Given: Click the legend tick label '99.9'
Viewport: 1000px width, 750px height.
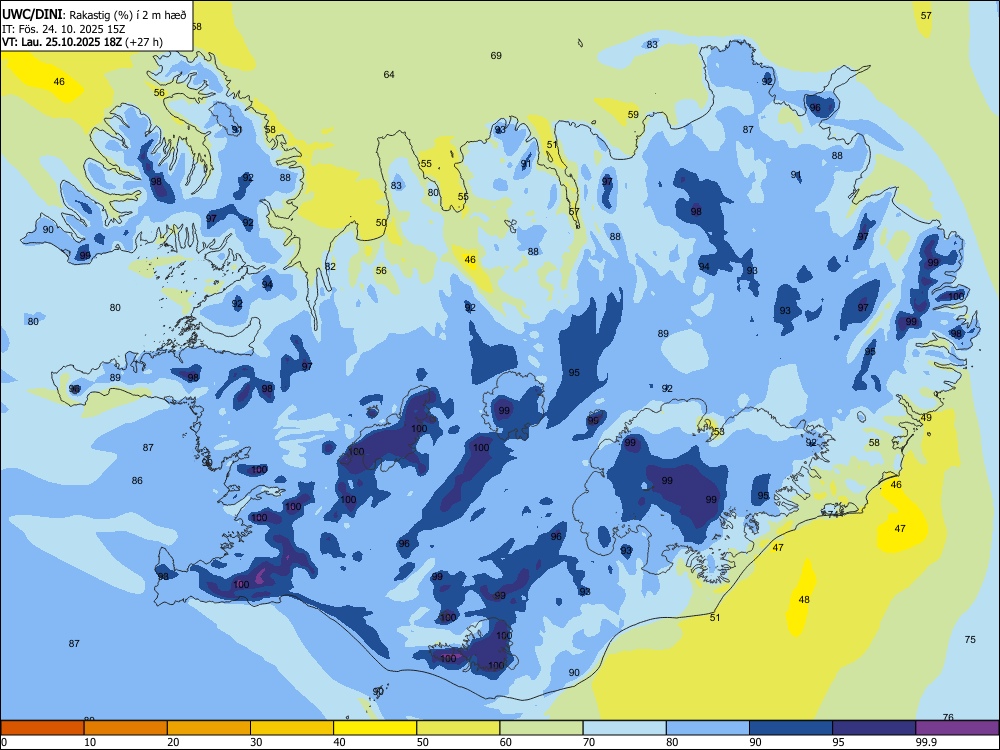Looking at the screenshot, I should tap(925, 742).
